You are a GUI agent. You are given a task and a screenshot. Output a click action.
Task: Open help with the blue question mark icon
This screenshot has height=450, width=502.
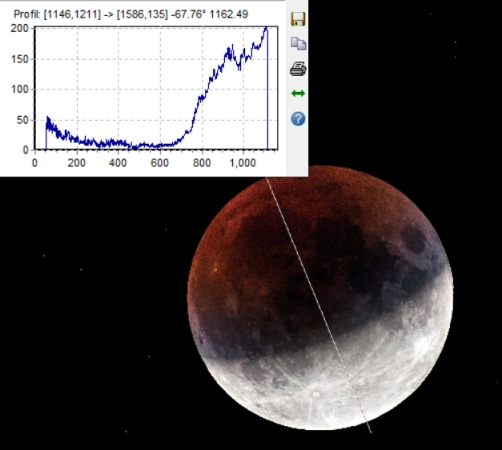(298, 119)
